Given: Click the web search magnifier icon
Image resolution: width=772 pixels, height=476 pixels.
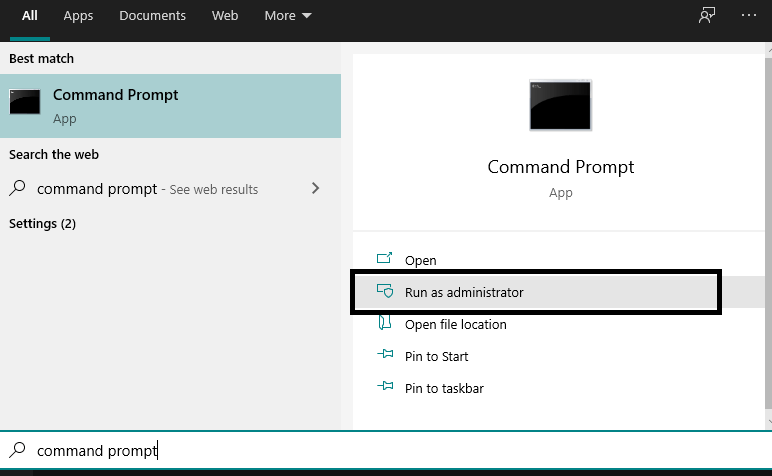Looking at the screenshot, I should (17, 188).
